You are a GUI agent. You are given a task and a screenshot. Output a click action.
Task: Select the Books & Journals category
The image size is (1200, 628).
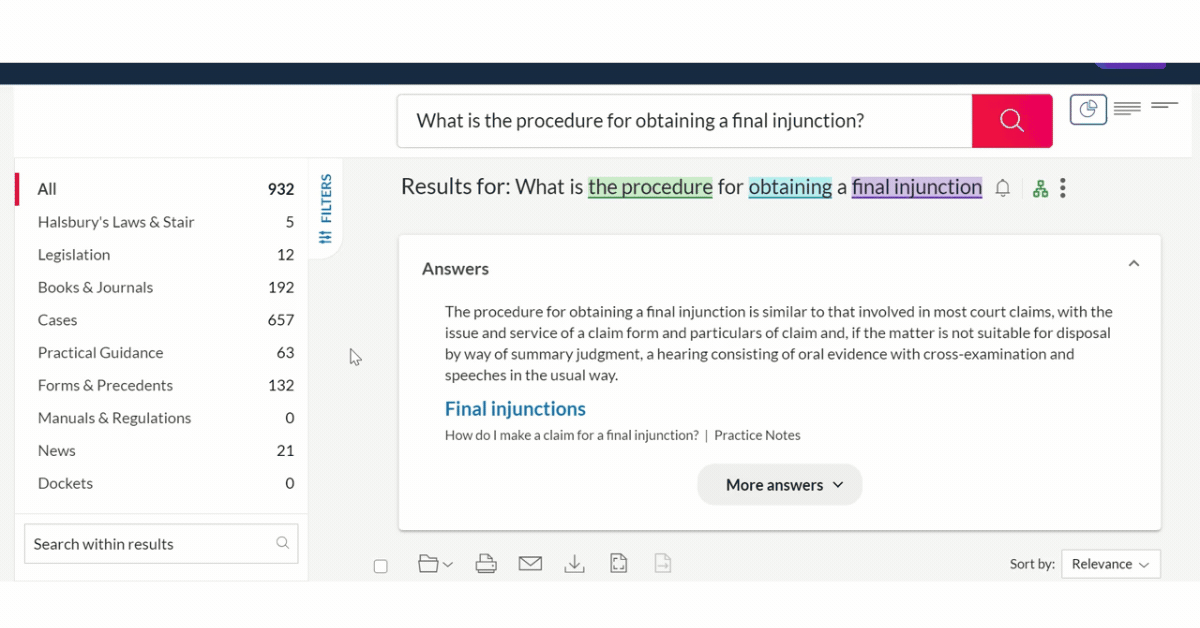(x=96, y=287)
